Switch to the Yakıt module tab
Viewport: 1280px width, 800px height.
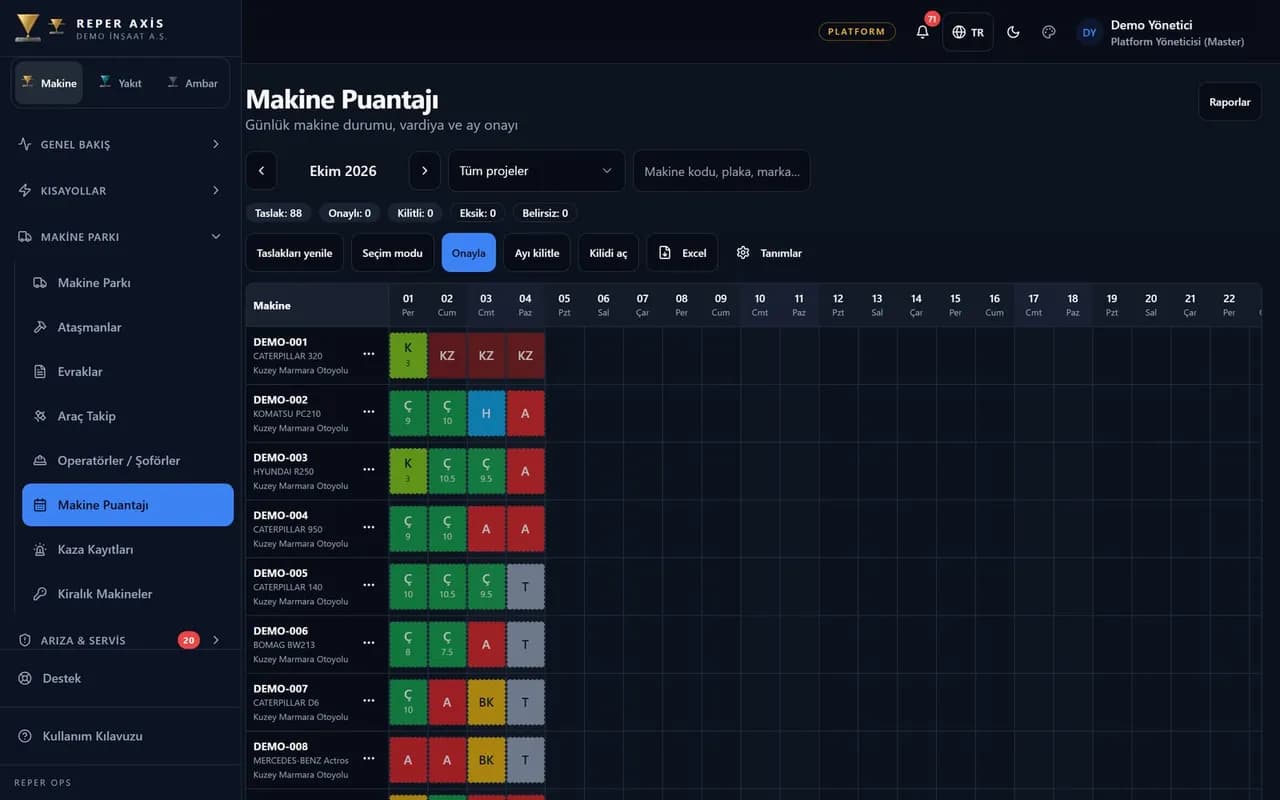[x=121, y=83]
